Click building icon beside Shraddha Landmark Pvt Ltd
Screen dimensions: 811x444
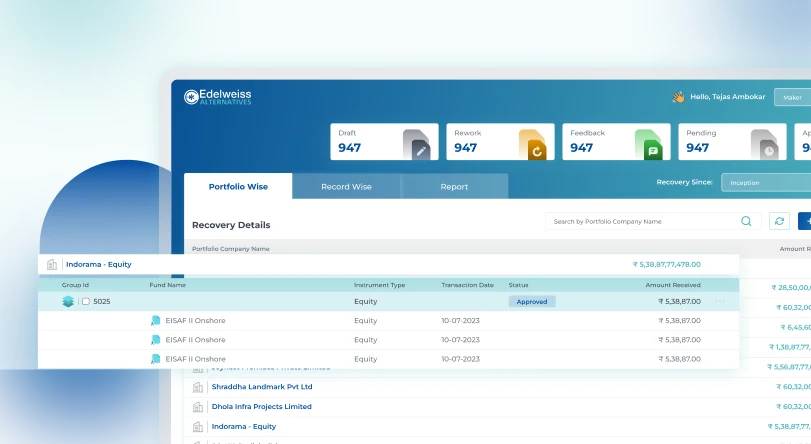click(x=198, y=387)
